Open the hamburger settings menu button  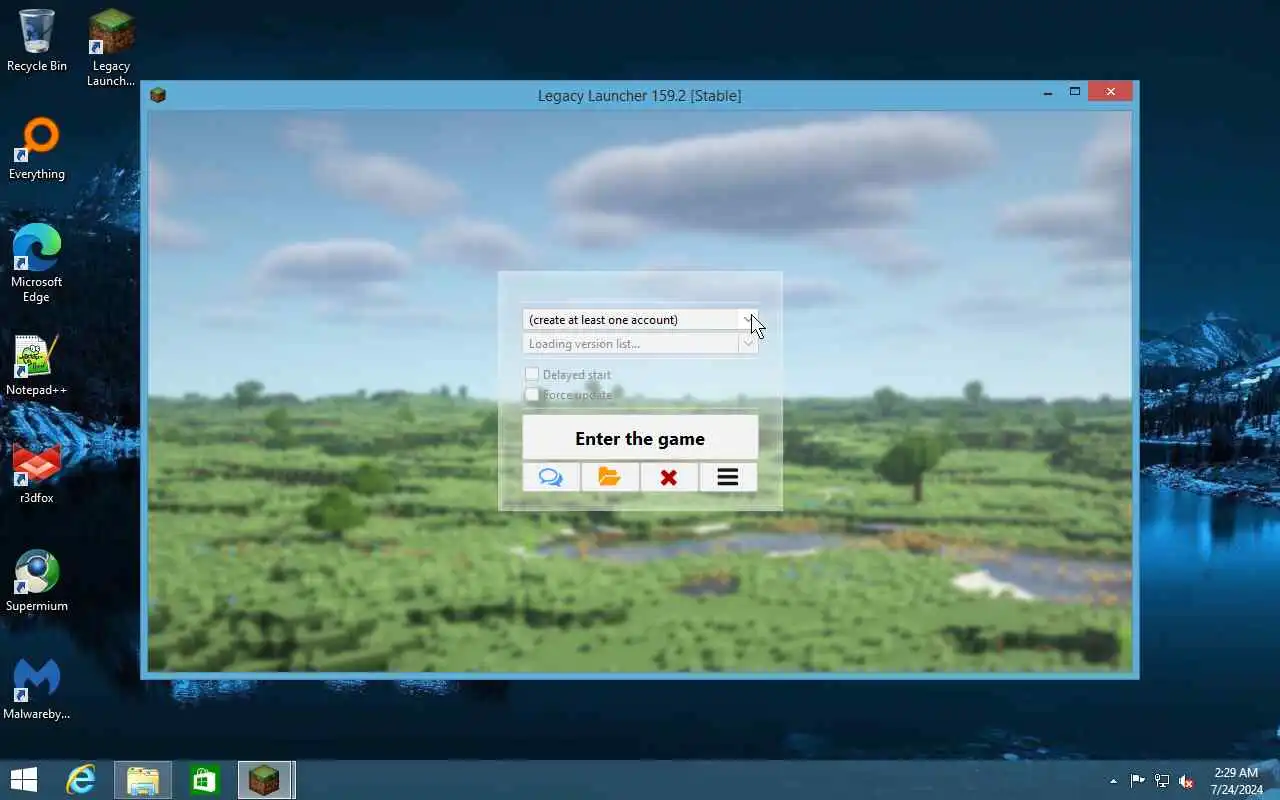point(728,477)
